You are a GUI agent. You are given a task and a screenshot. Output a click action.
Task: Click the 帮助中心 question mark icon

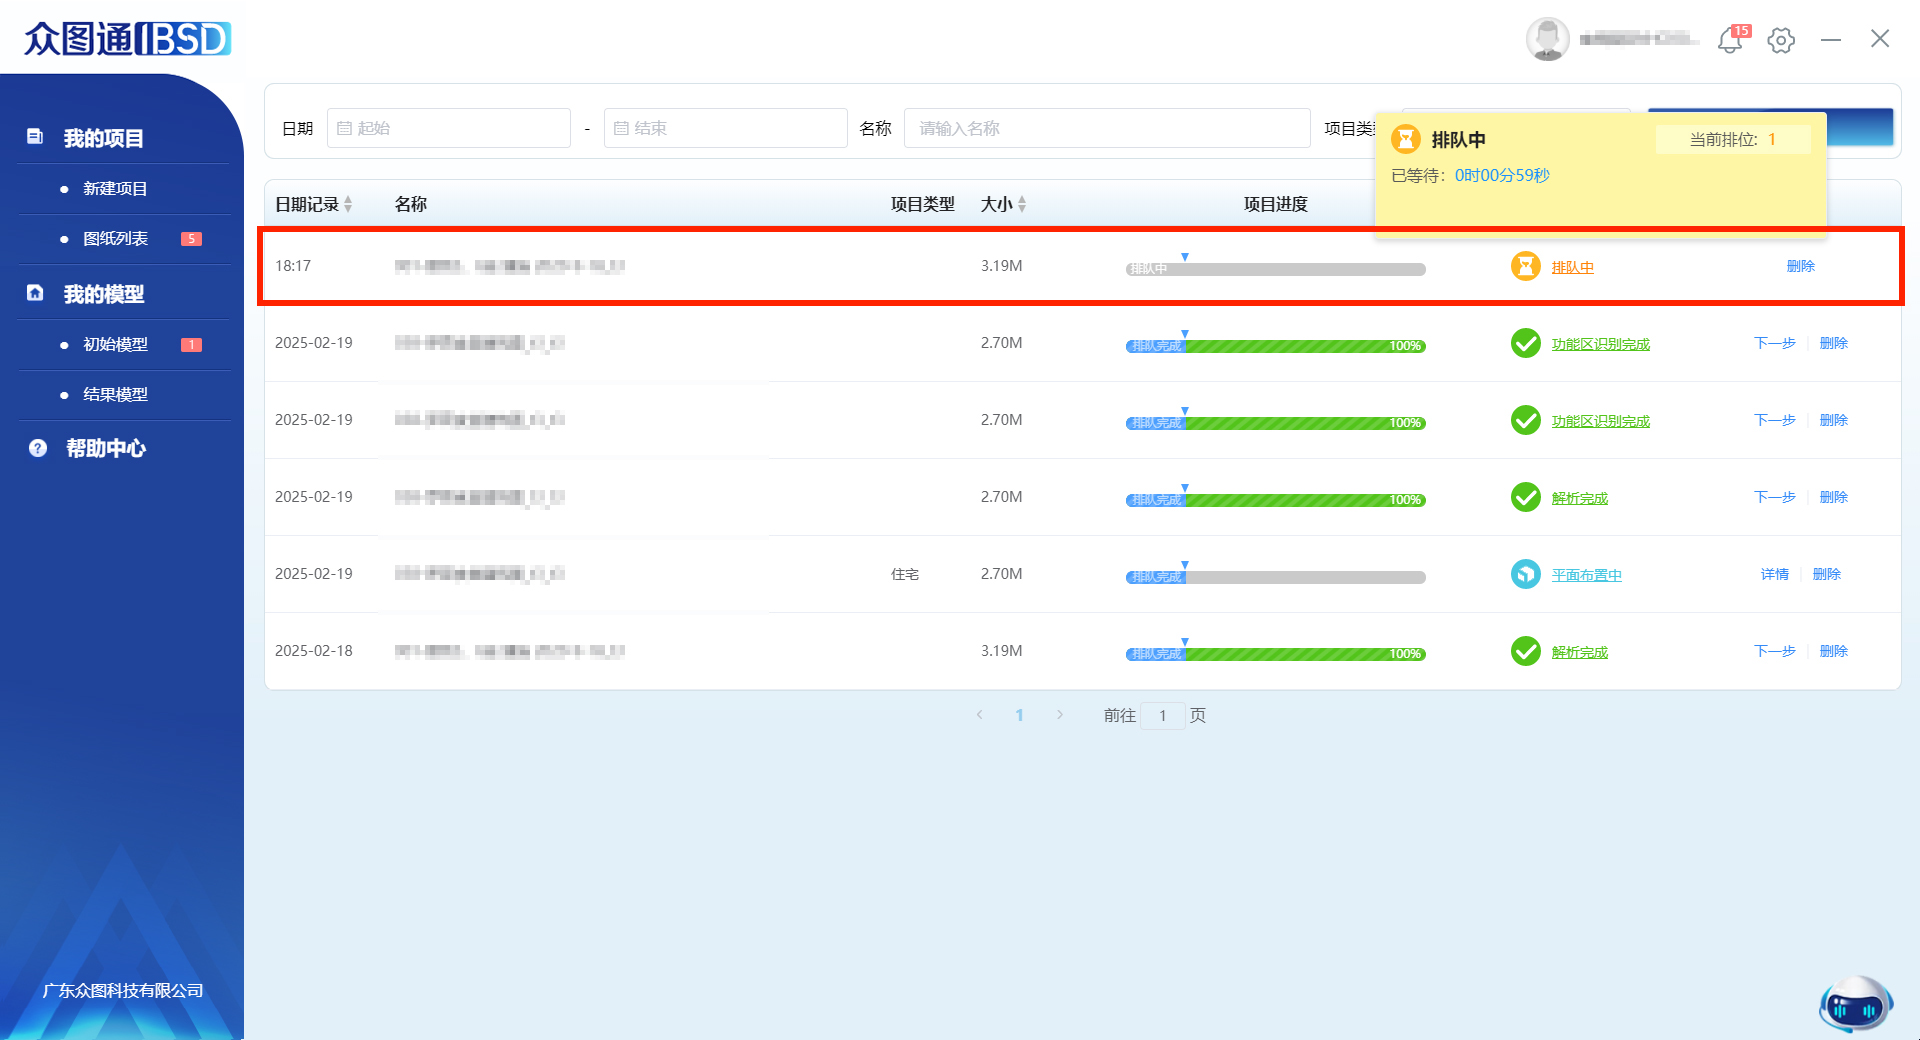coord(38,448)
